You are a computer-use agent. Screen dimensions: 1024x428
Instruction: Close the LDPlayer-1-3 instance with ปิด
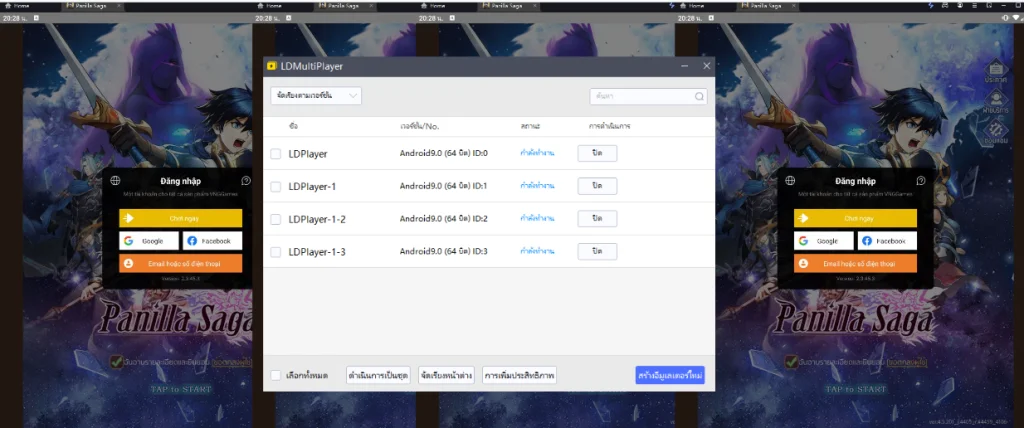pos(597,251)
